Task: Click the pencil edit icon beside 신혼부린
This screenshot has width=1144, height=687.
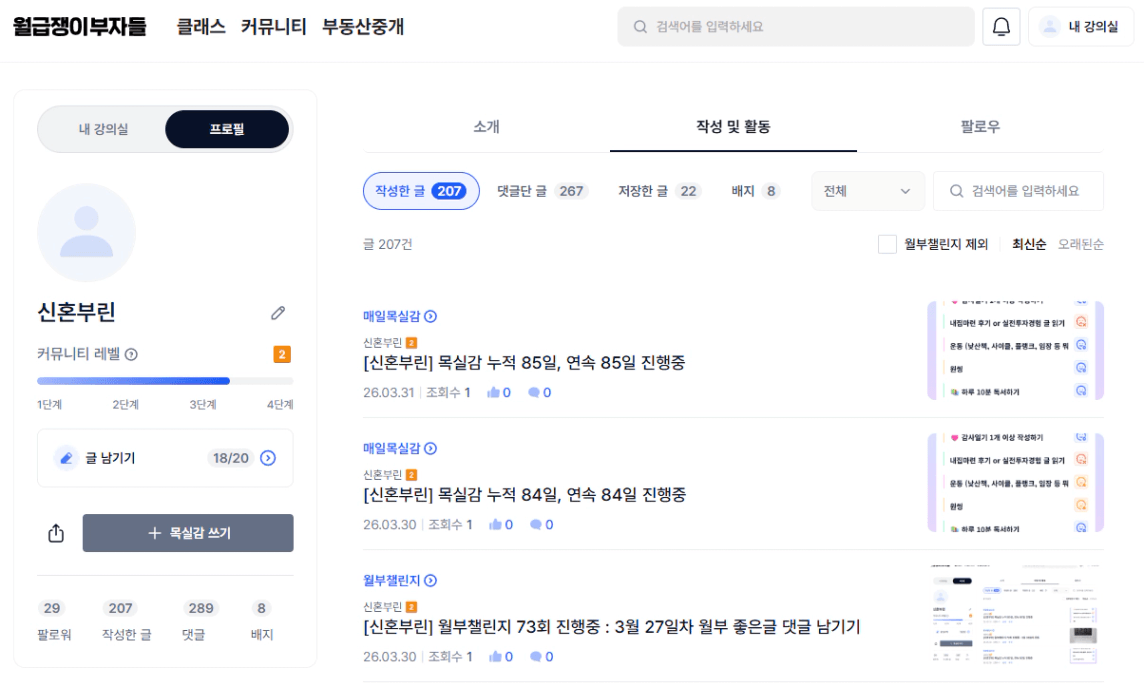Action: 278,313
